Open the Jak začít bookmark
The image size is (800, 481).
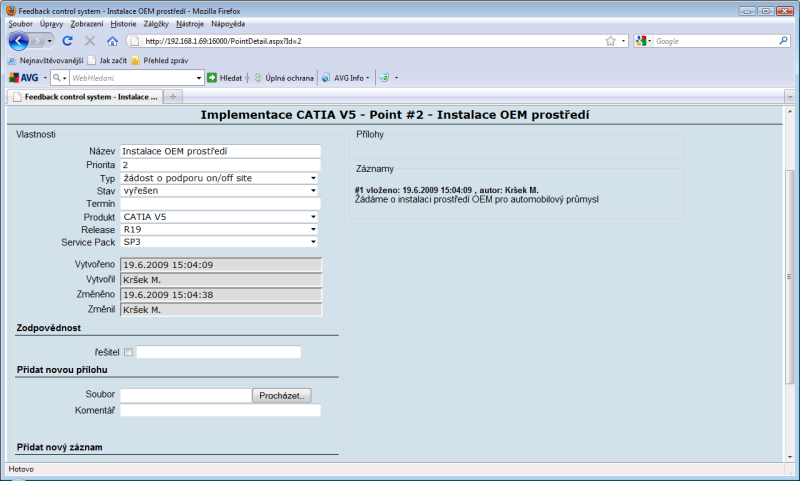tap(108, 61)
